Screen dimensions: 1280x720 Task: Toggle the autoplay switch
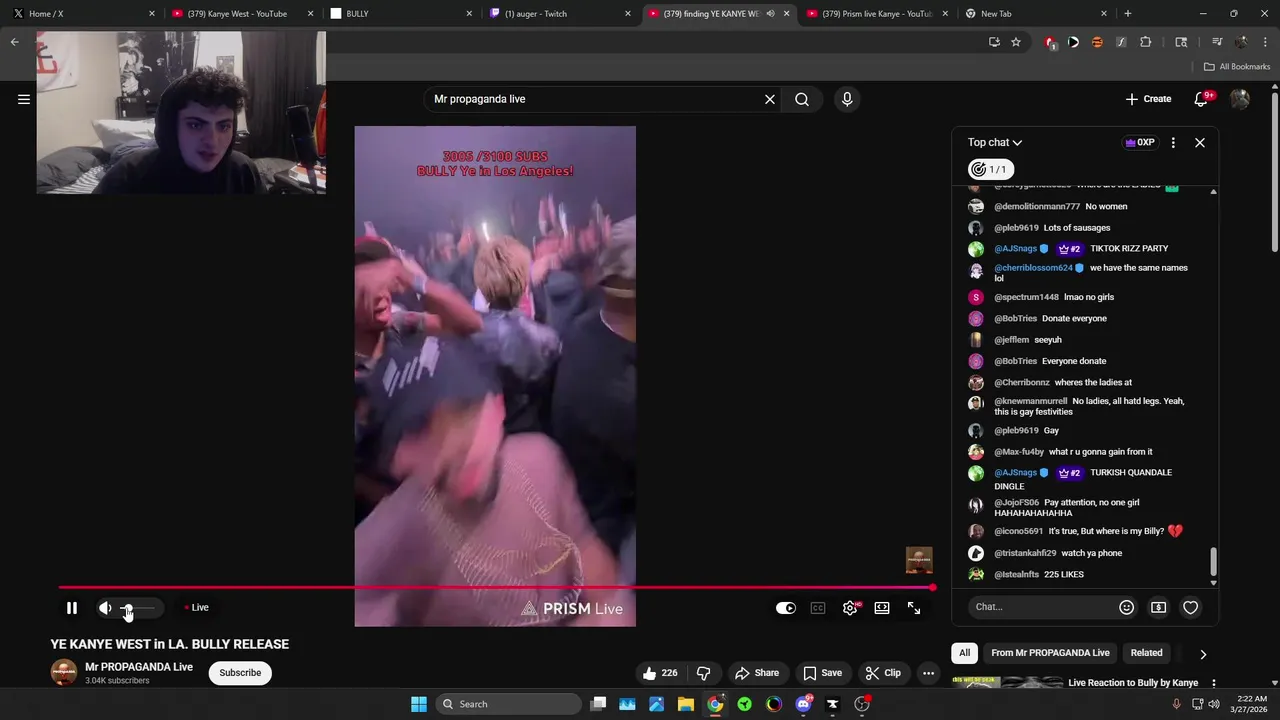786,608
